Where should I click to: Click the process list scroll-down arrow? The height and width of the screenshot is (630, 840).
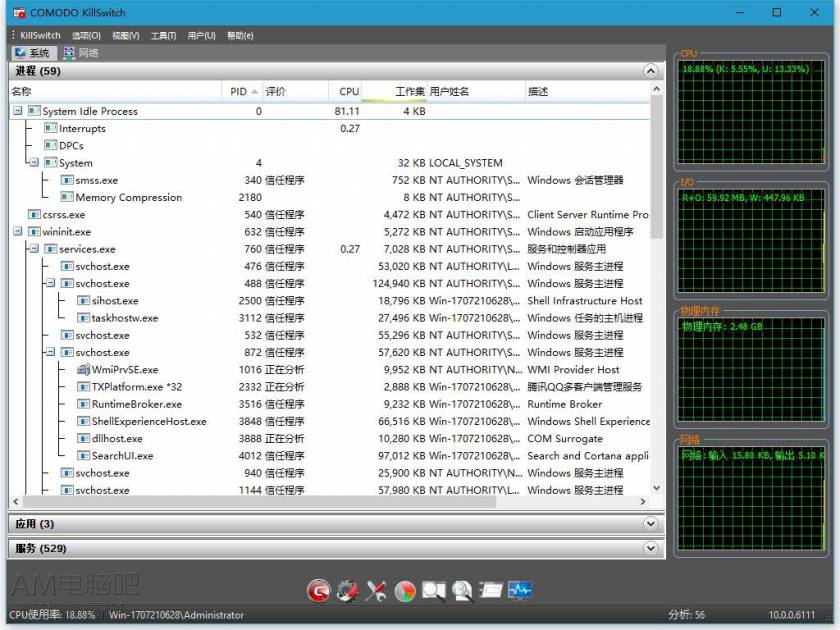(657, 488)
